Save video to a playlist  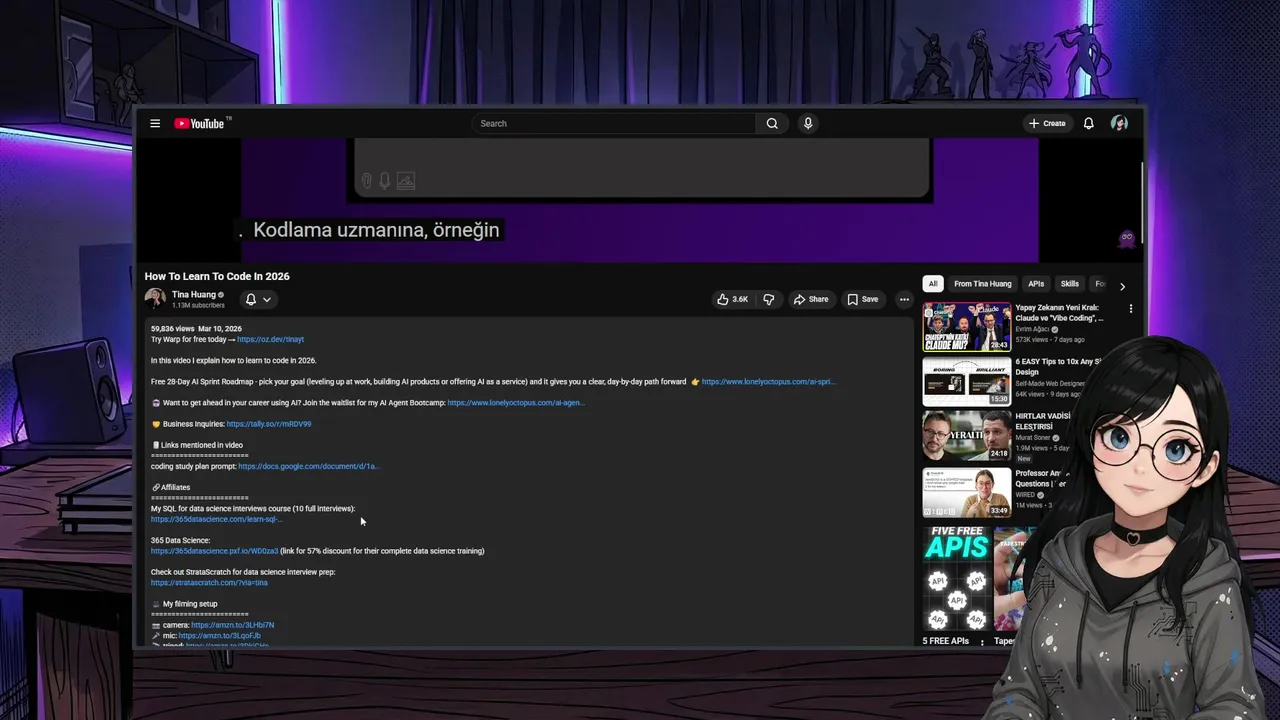pyautogui.click(x=862, y=299)
